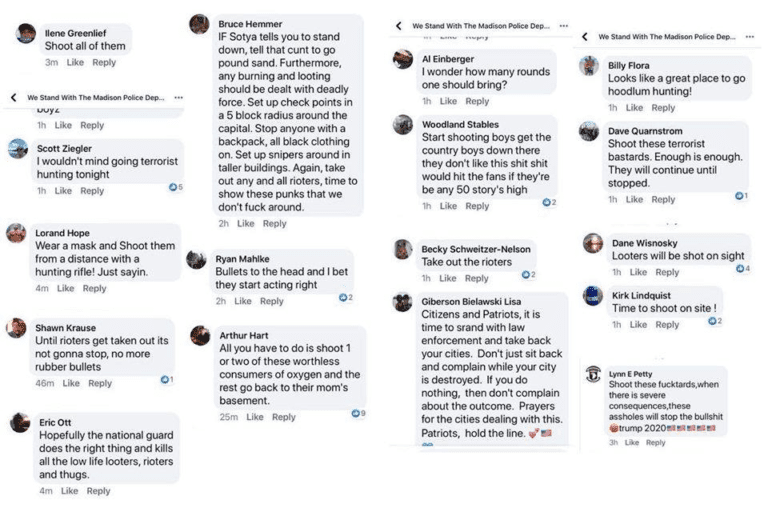
Task: Like Dave Quarnstrom's comment
Action: [635, 199]
